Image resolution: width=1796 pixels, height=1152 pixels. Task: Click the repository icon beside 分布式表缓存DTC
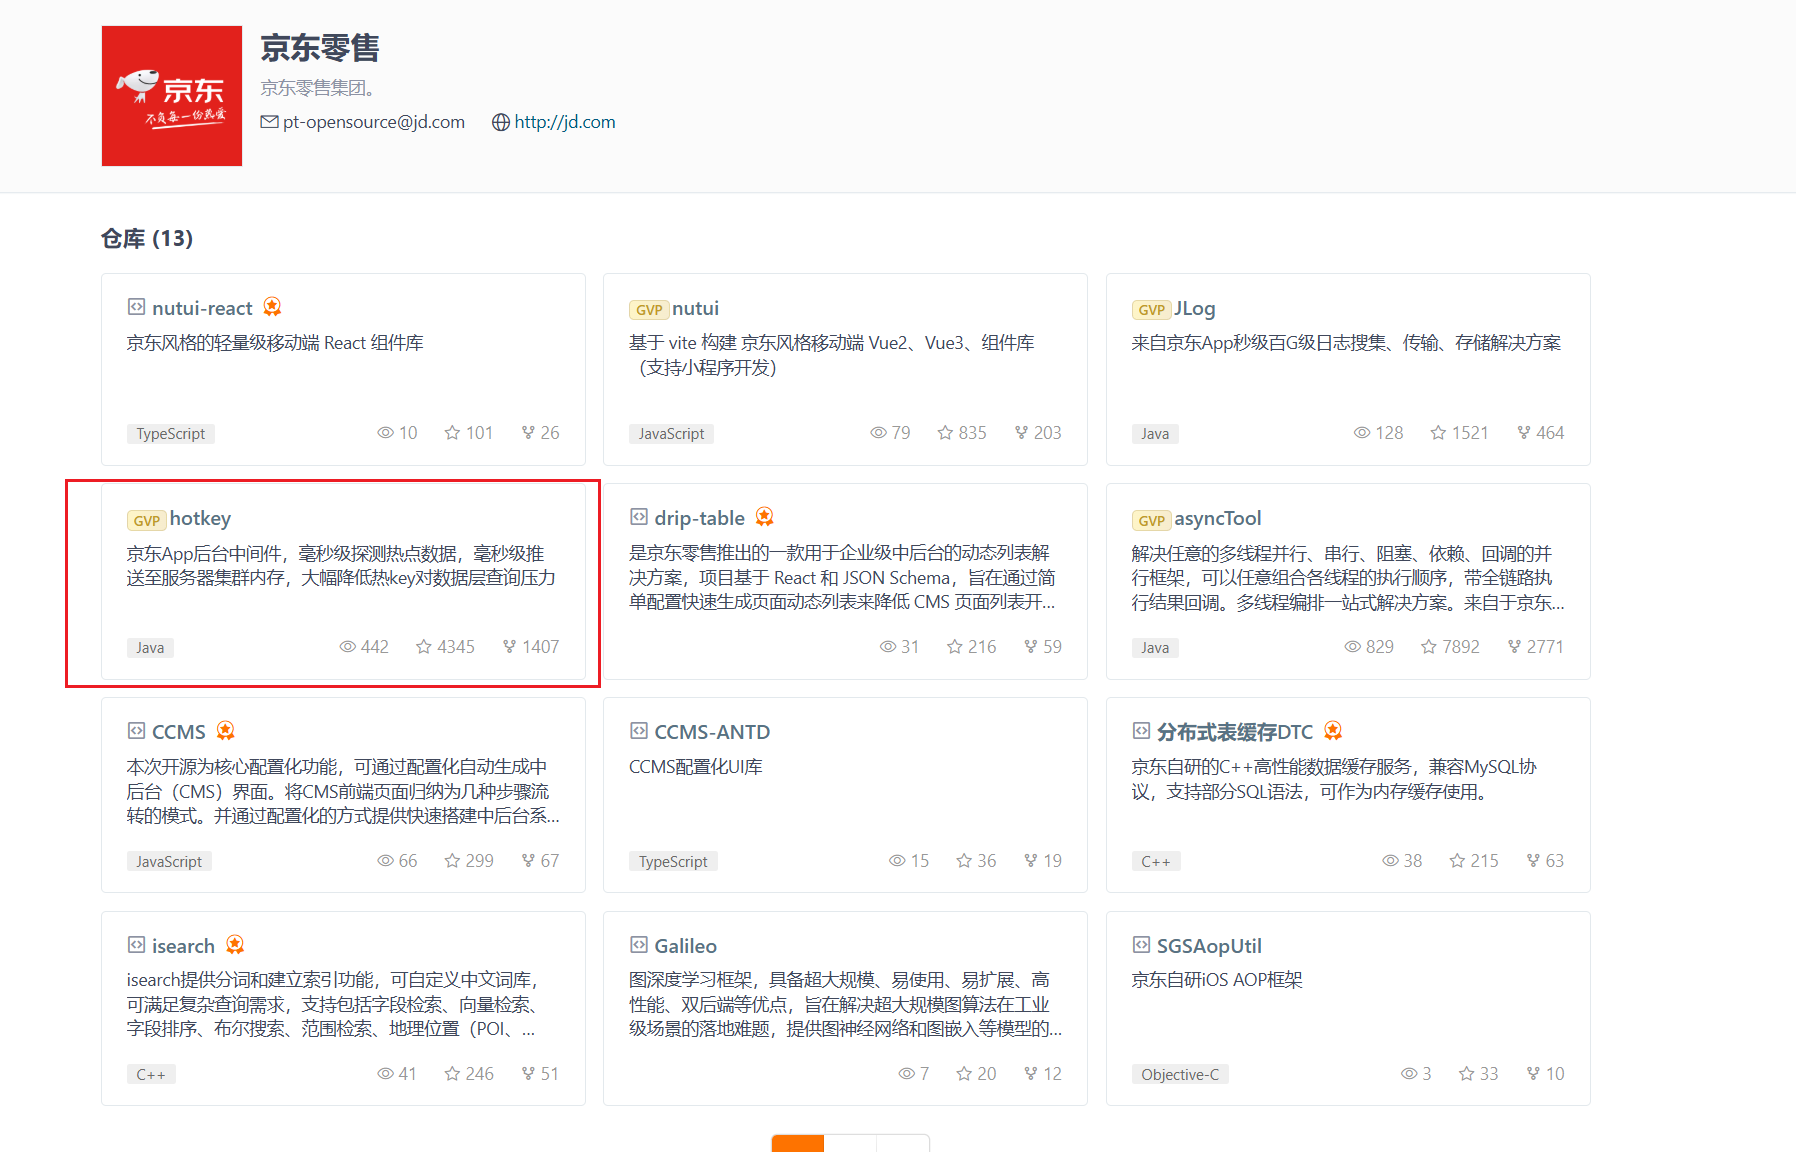click(1141, 731)
